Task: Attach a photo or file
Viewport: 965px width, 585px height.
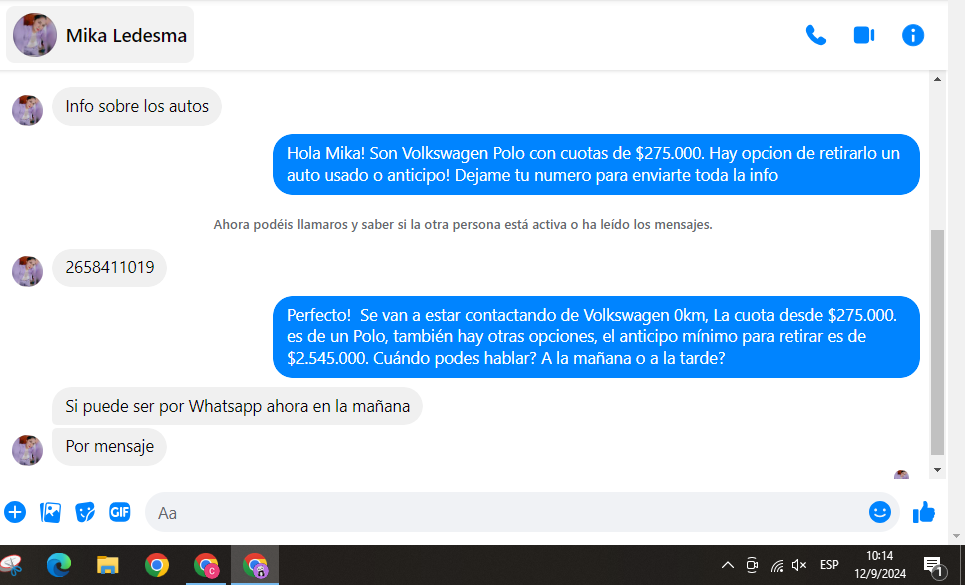Action: [x=50, y=512]
